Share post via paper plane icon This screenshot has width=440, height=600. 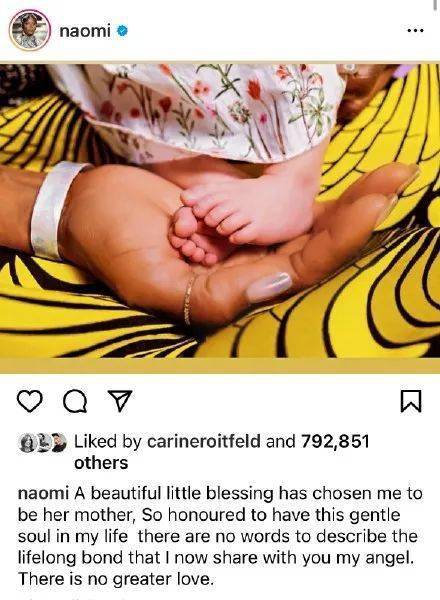pyautogui.click(x=120, y=401)
